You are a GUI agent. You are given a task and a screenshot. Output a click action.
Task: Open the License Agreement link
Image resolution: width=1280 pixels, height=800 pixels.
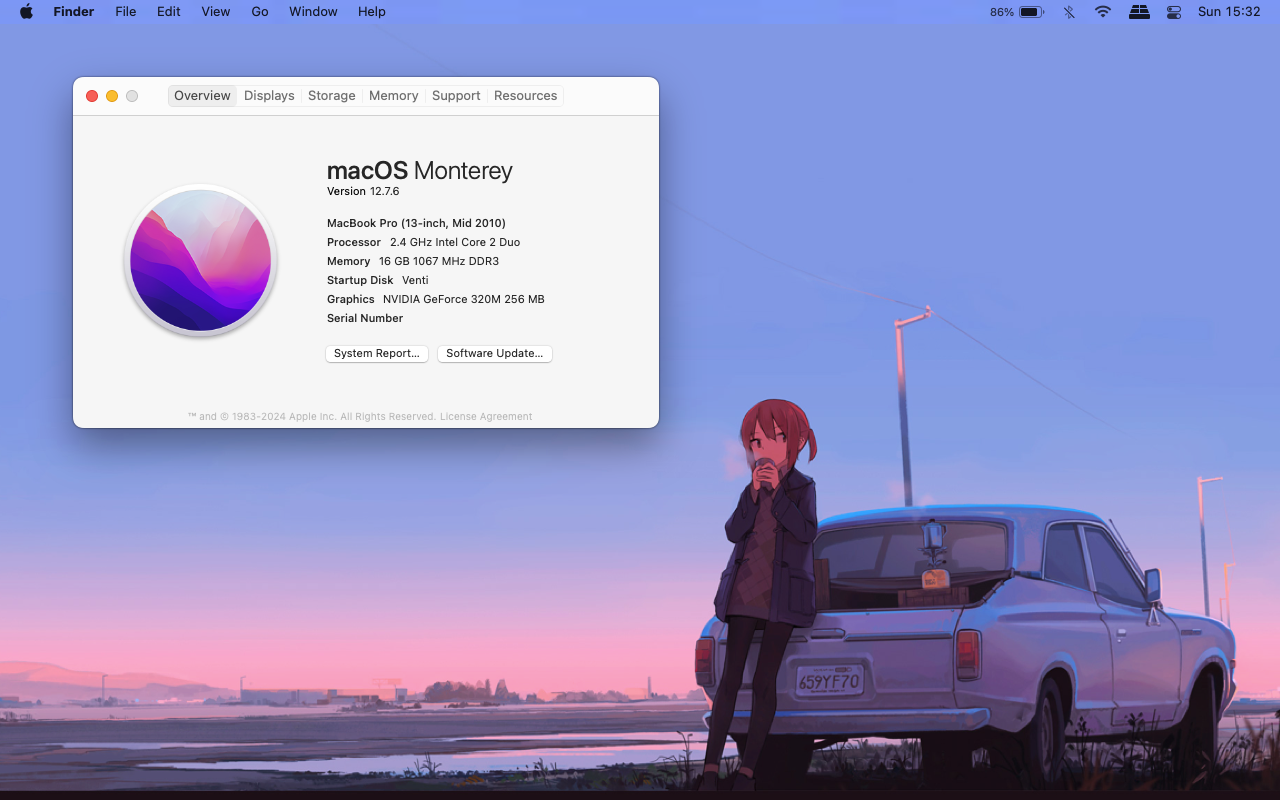(486, 417)
